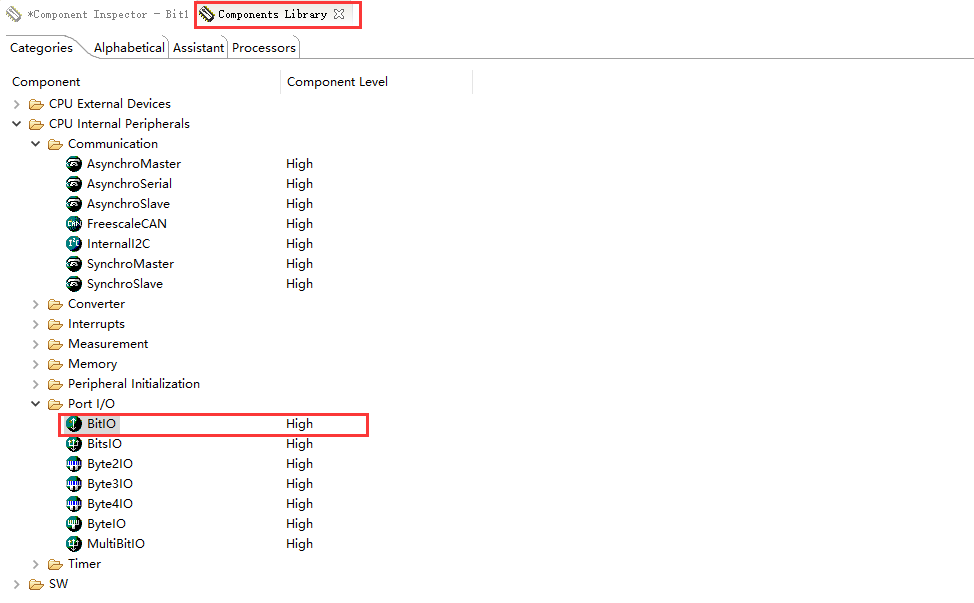Click the Peripheral Initialization folder icon
This screenshot has width=974, height=603.
pyautogui.click(x=55, y=384)
